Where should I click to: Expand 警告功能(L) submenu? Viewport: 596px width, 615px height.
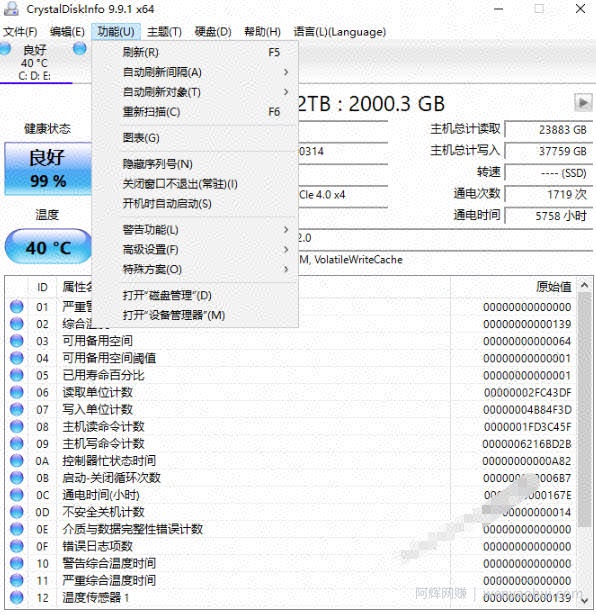click(195, 229)
